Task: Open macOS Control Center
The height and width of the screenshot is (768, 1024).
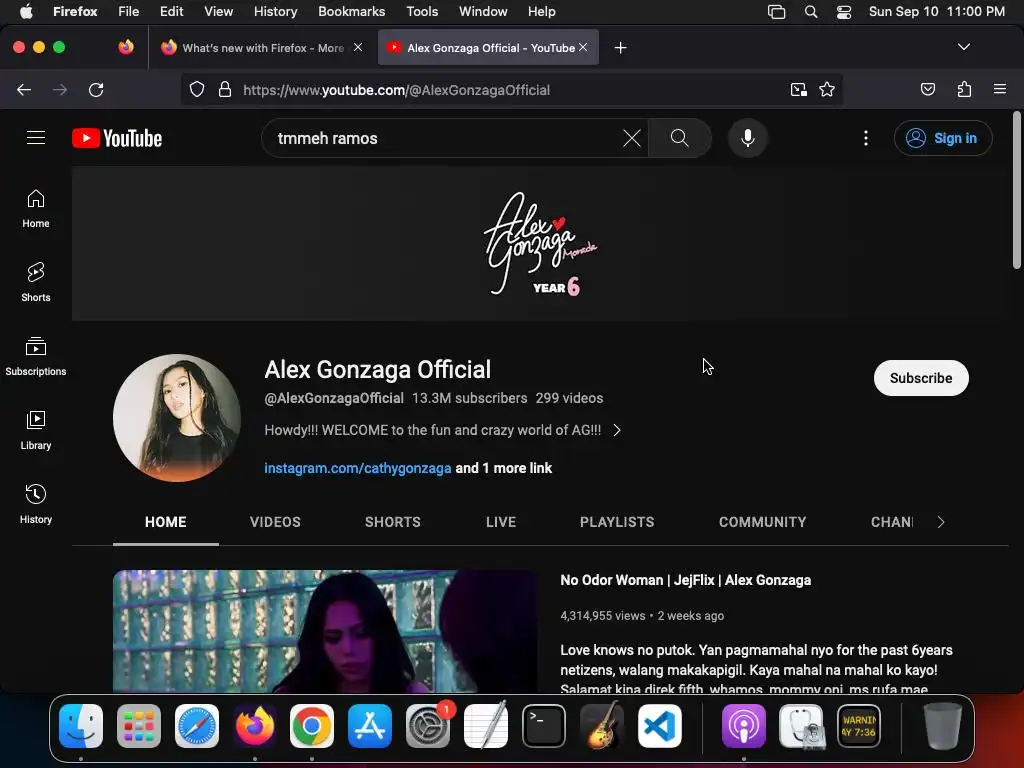Action: click(844, 12)
